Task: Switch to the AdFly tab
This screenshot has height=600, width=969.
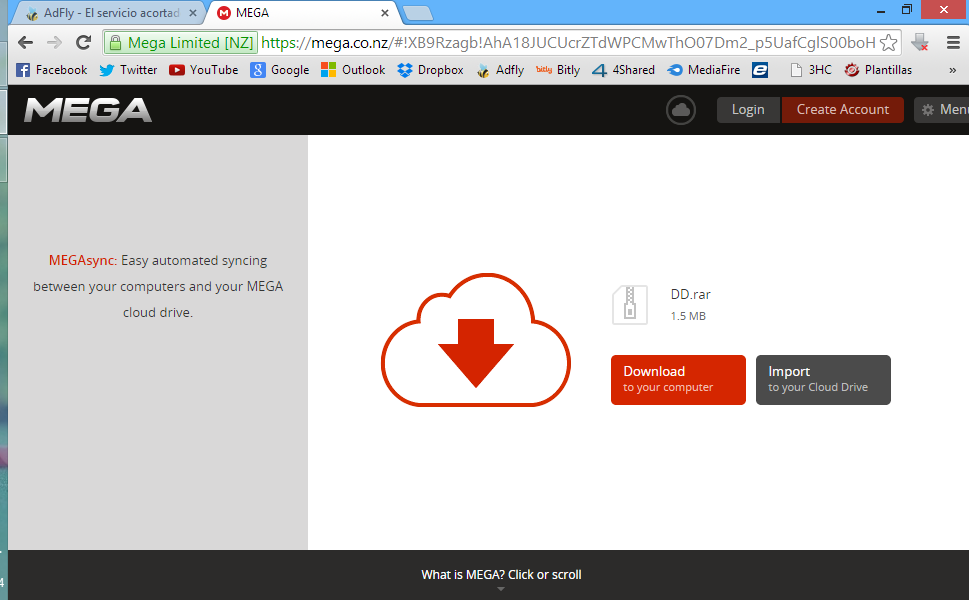Action: 110,13
